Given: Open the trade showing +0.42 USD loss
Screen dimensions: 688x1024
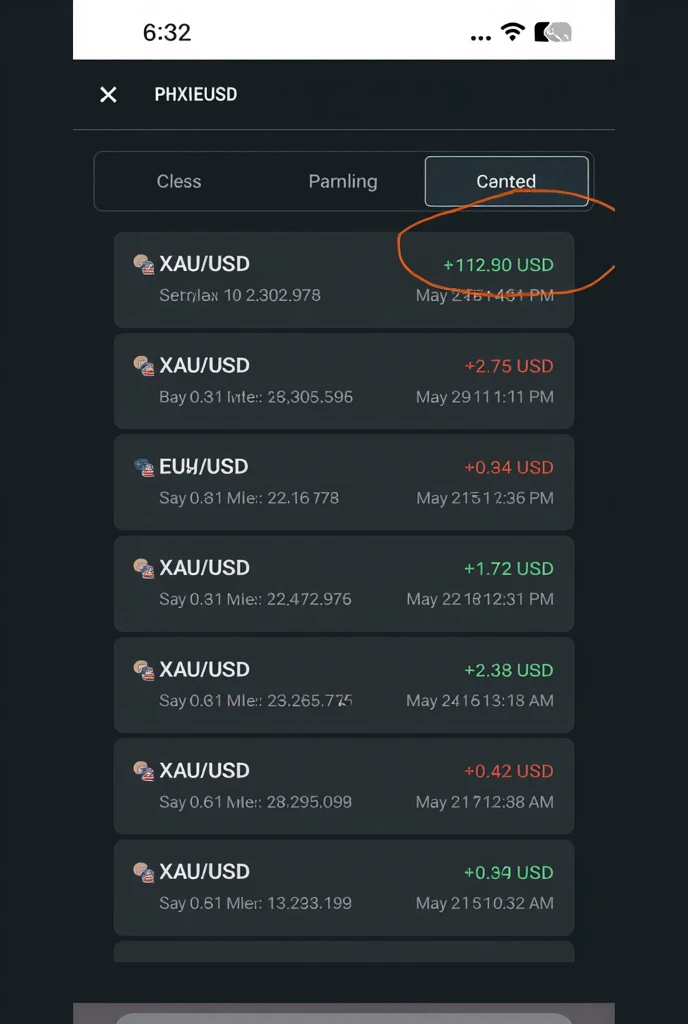Looking at the screenshot, I should [344, 786].
